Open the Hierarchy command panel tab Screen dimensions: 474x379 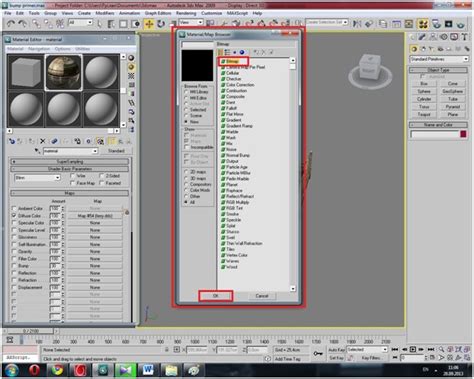coord(433,37)
